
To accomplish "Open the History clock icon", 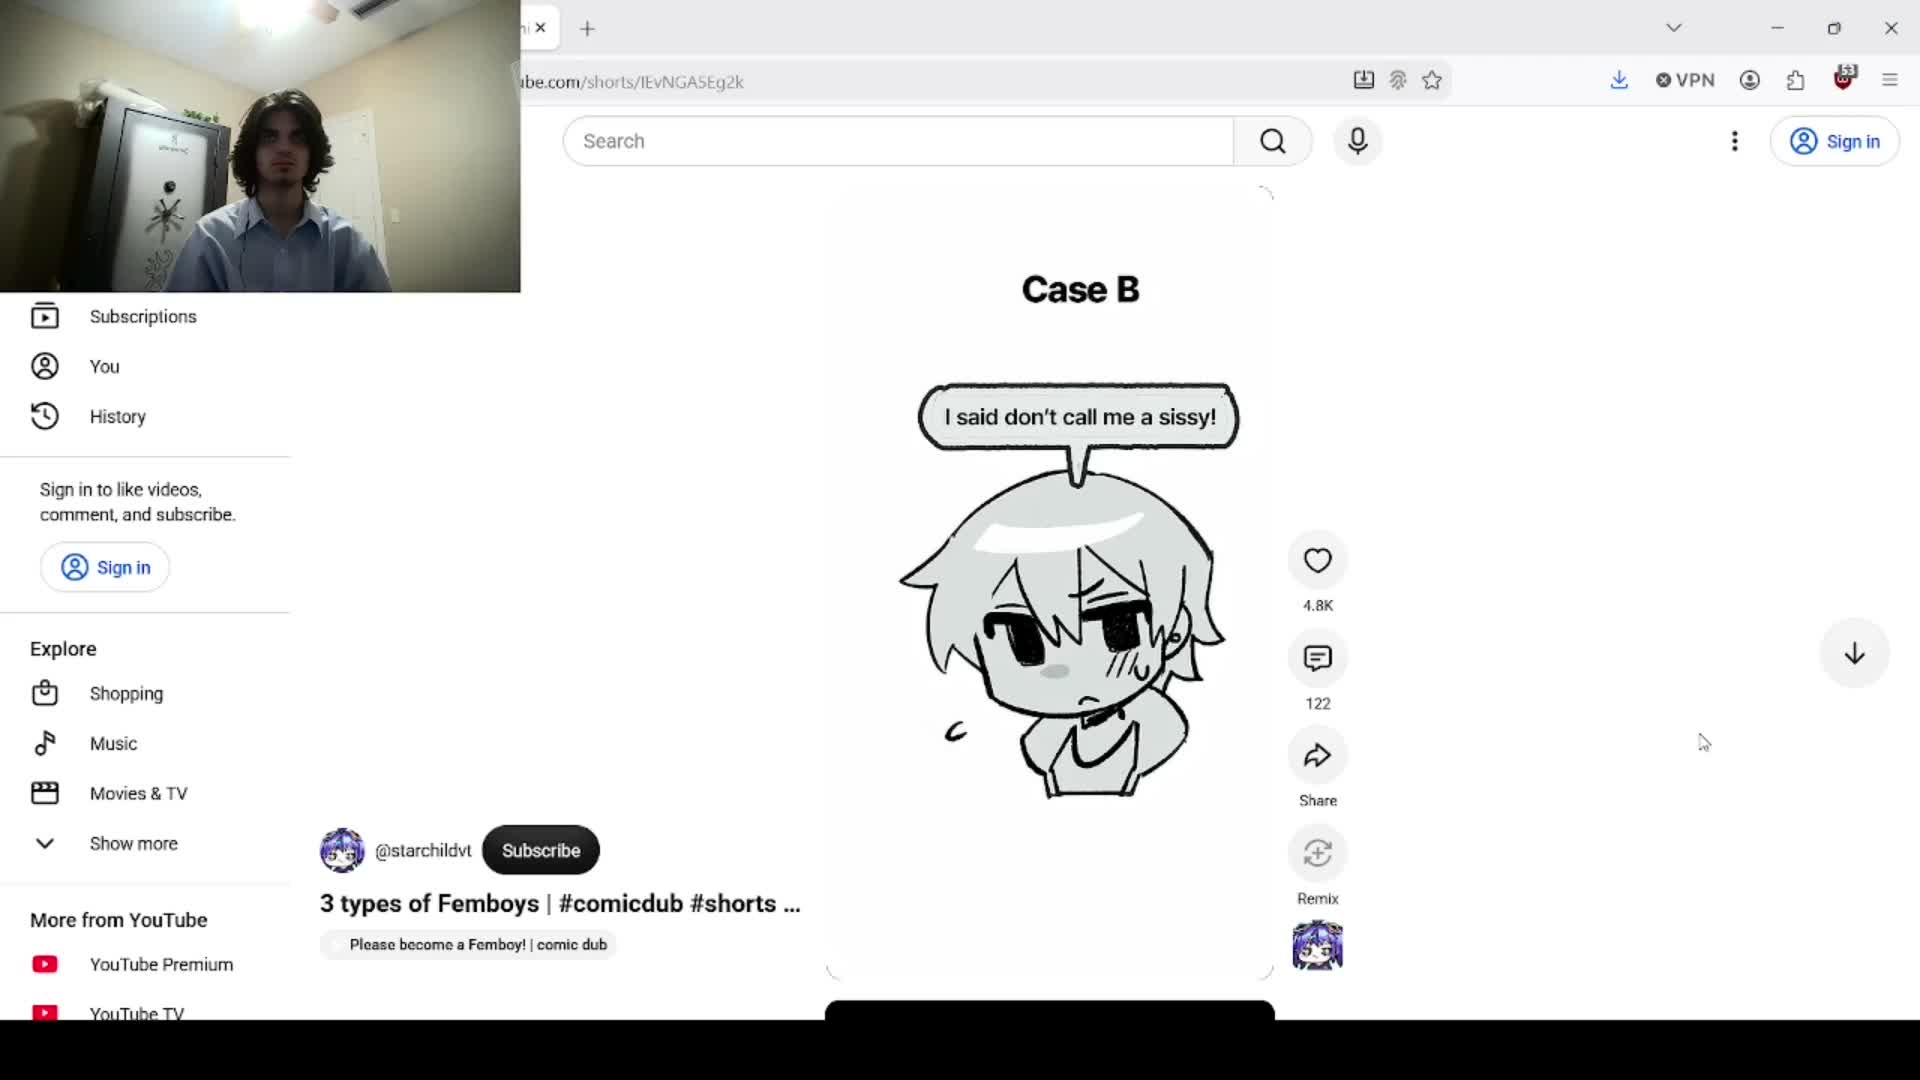I will click(x=45, y=416).
